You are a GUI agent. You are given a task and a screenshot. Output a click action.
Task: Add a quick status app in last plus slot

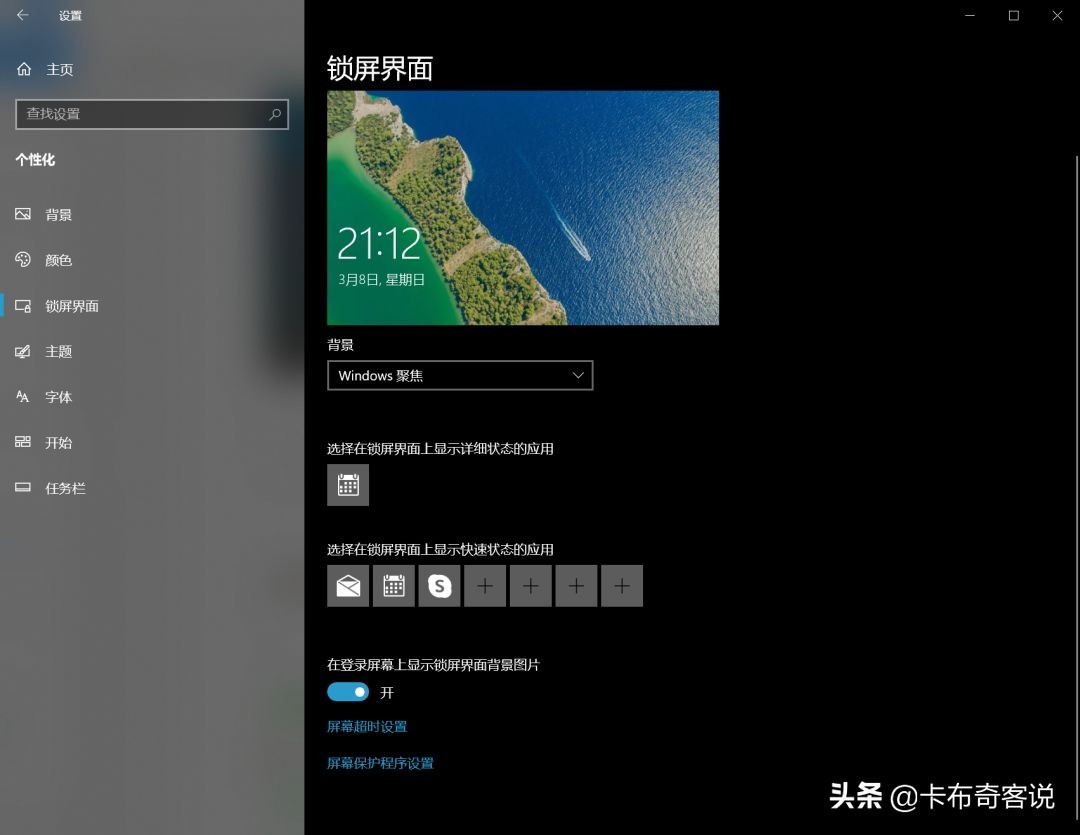pyautogui.click(x=622, y=586)
